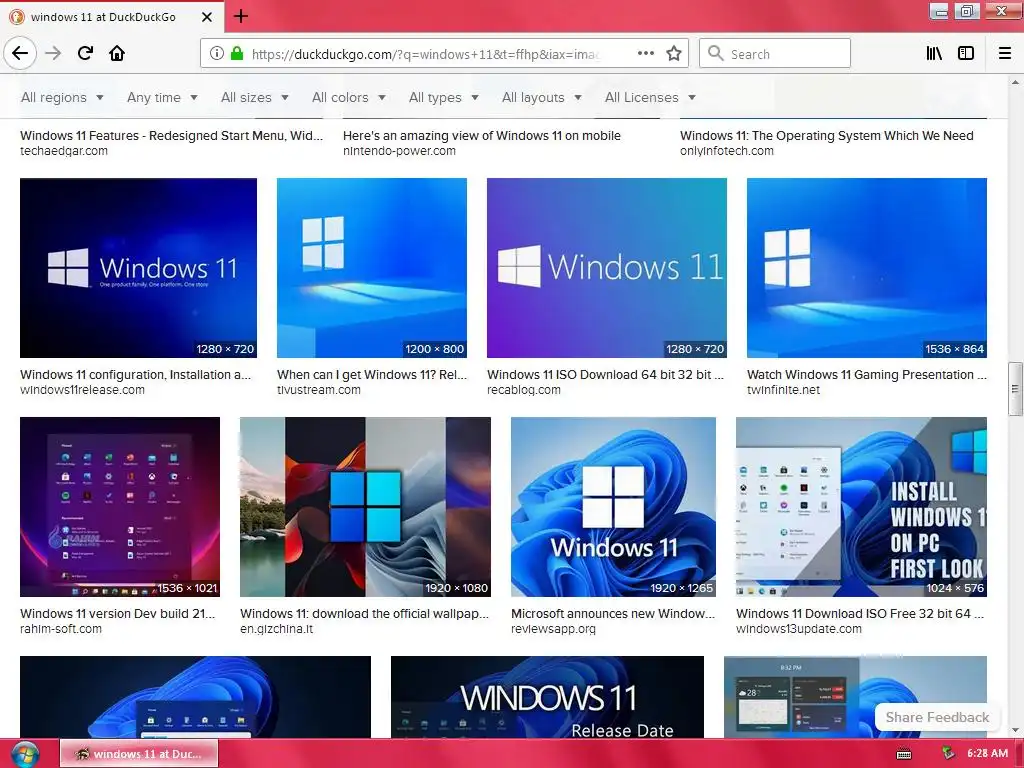Image resolution: width=1024 pixels, height=768 pixels.
Task: Click 'Microsoft announces new Window...' title
Action: [x=613, y=614]
